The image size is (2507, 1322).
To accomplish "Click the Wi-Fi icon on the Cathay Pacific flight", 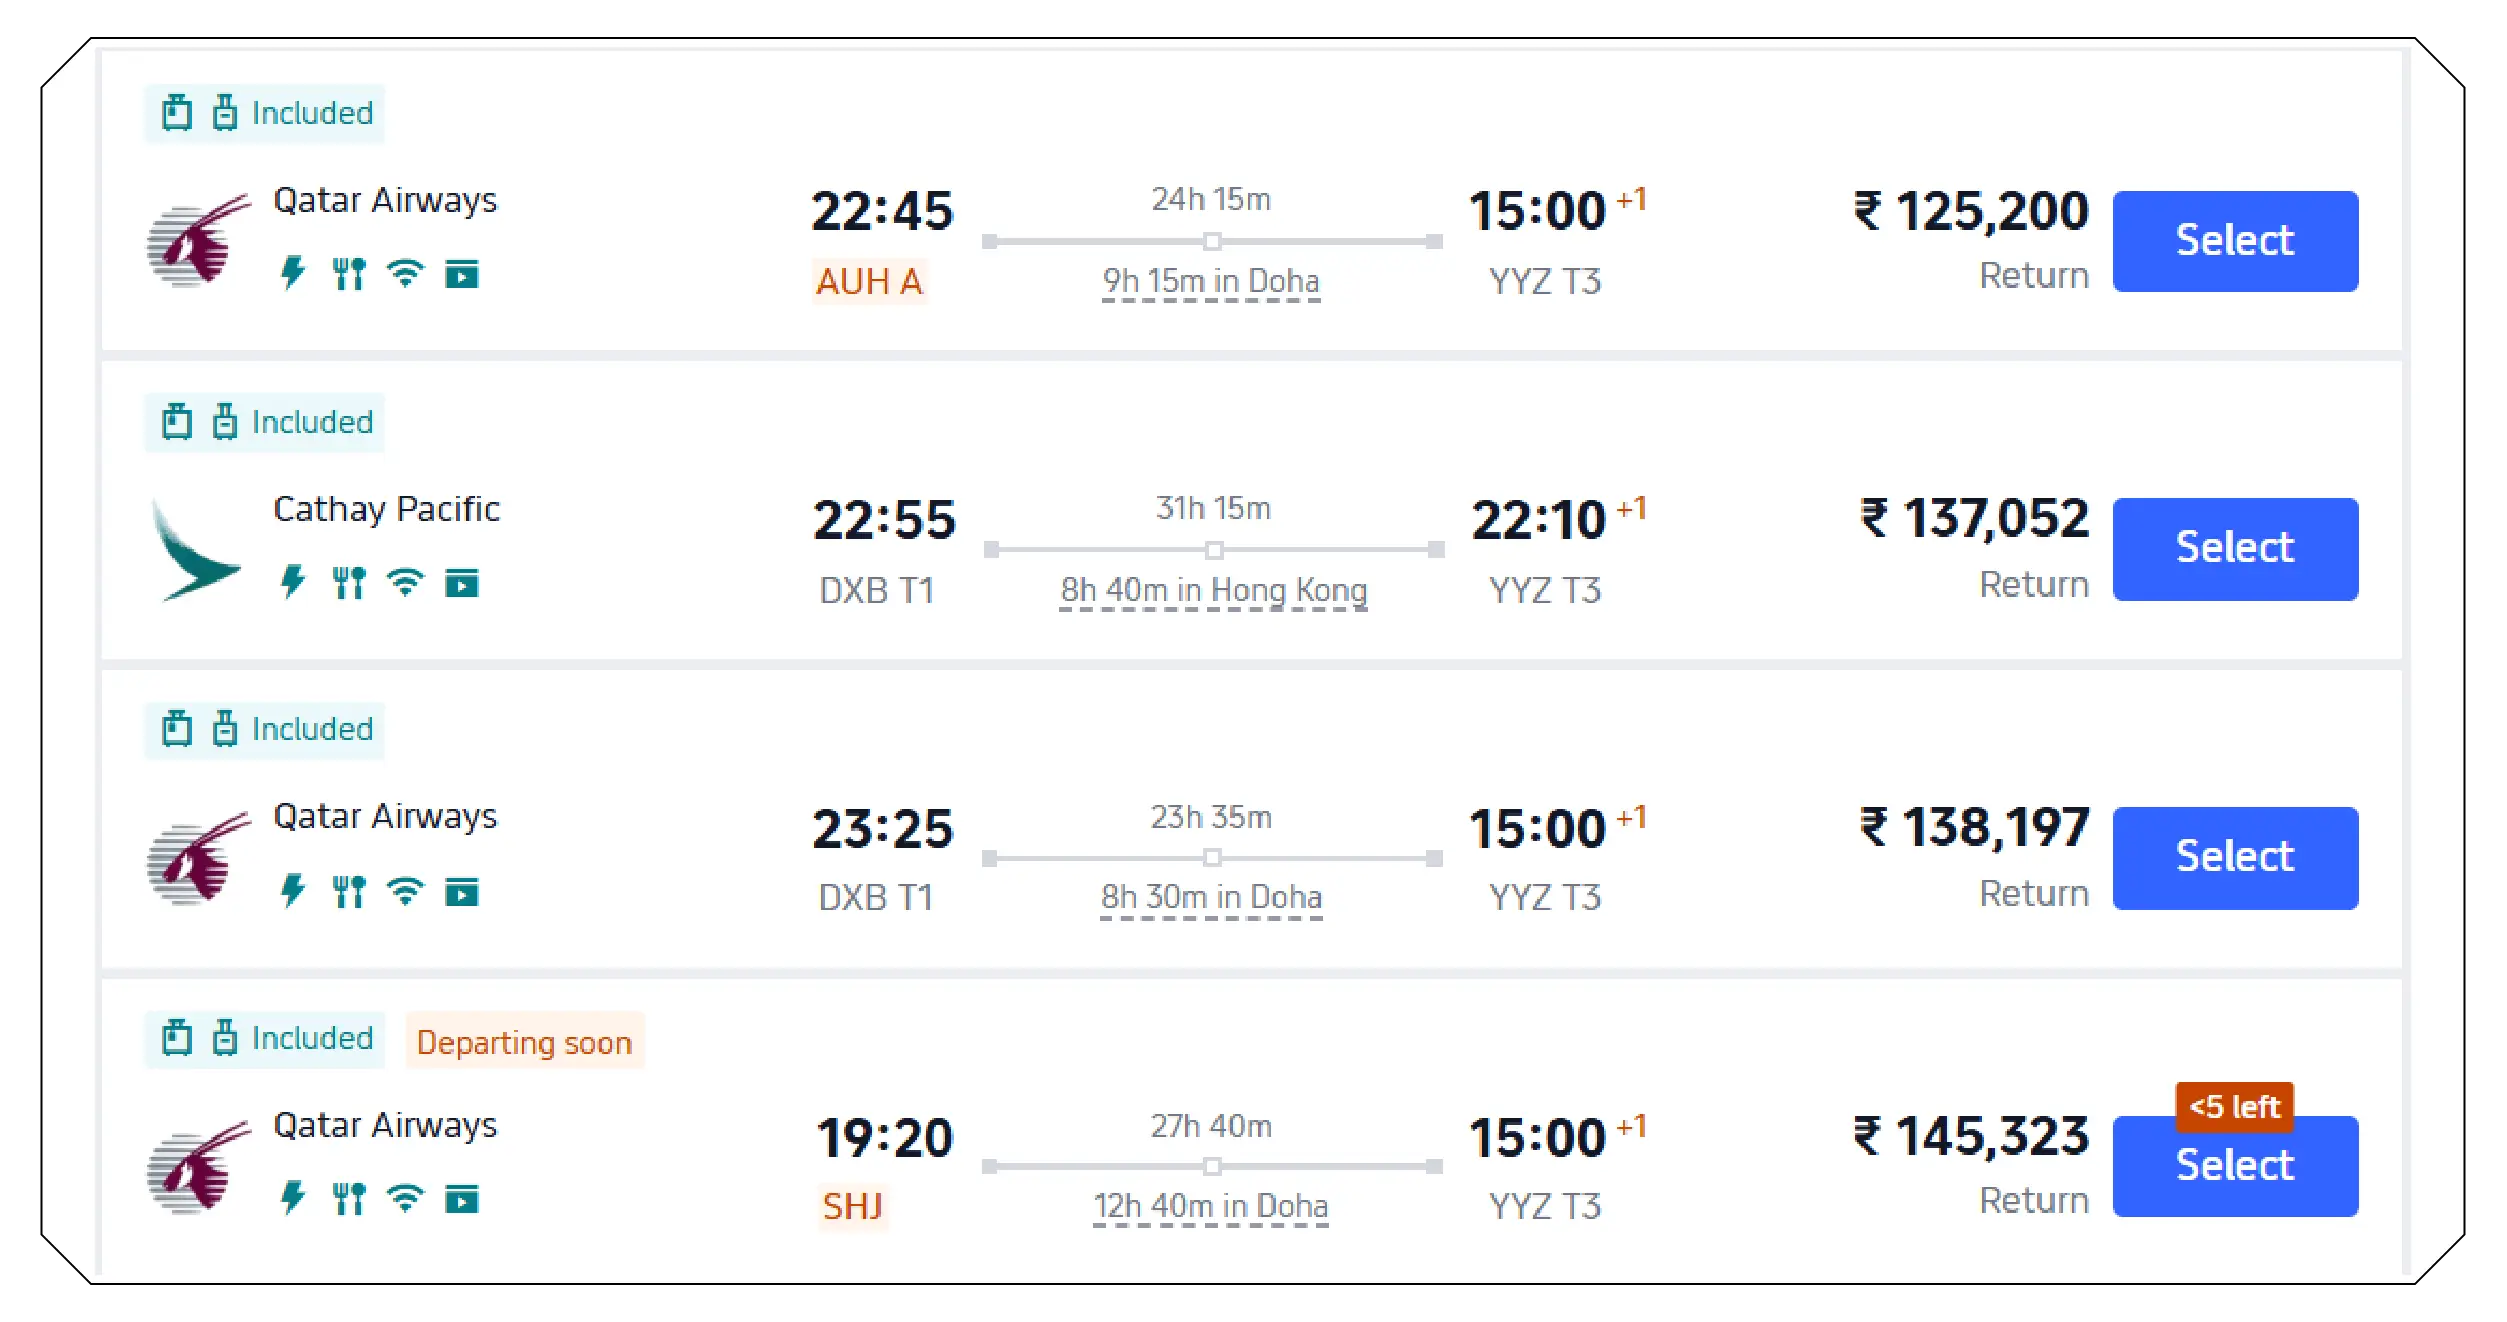I will (x=405, y=582).
